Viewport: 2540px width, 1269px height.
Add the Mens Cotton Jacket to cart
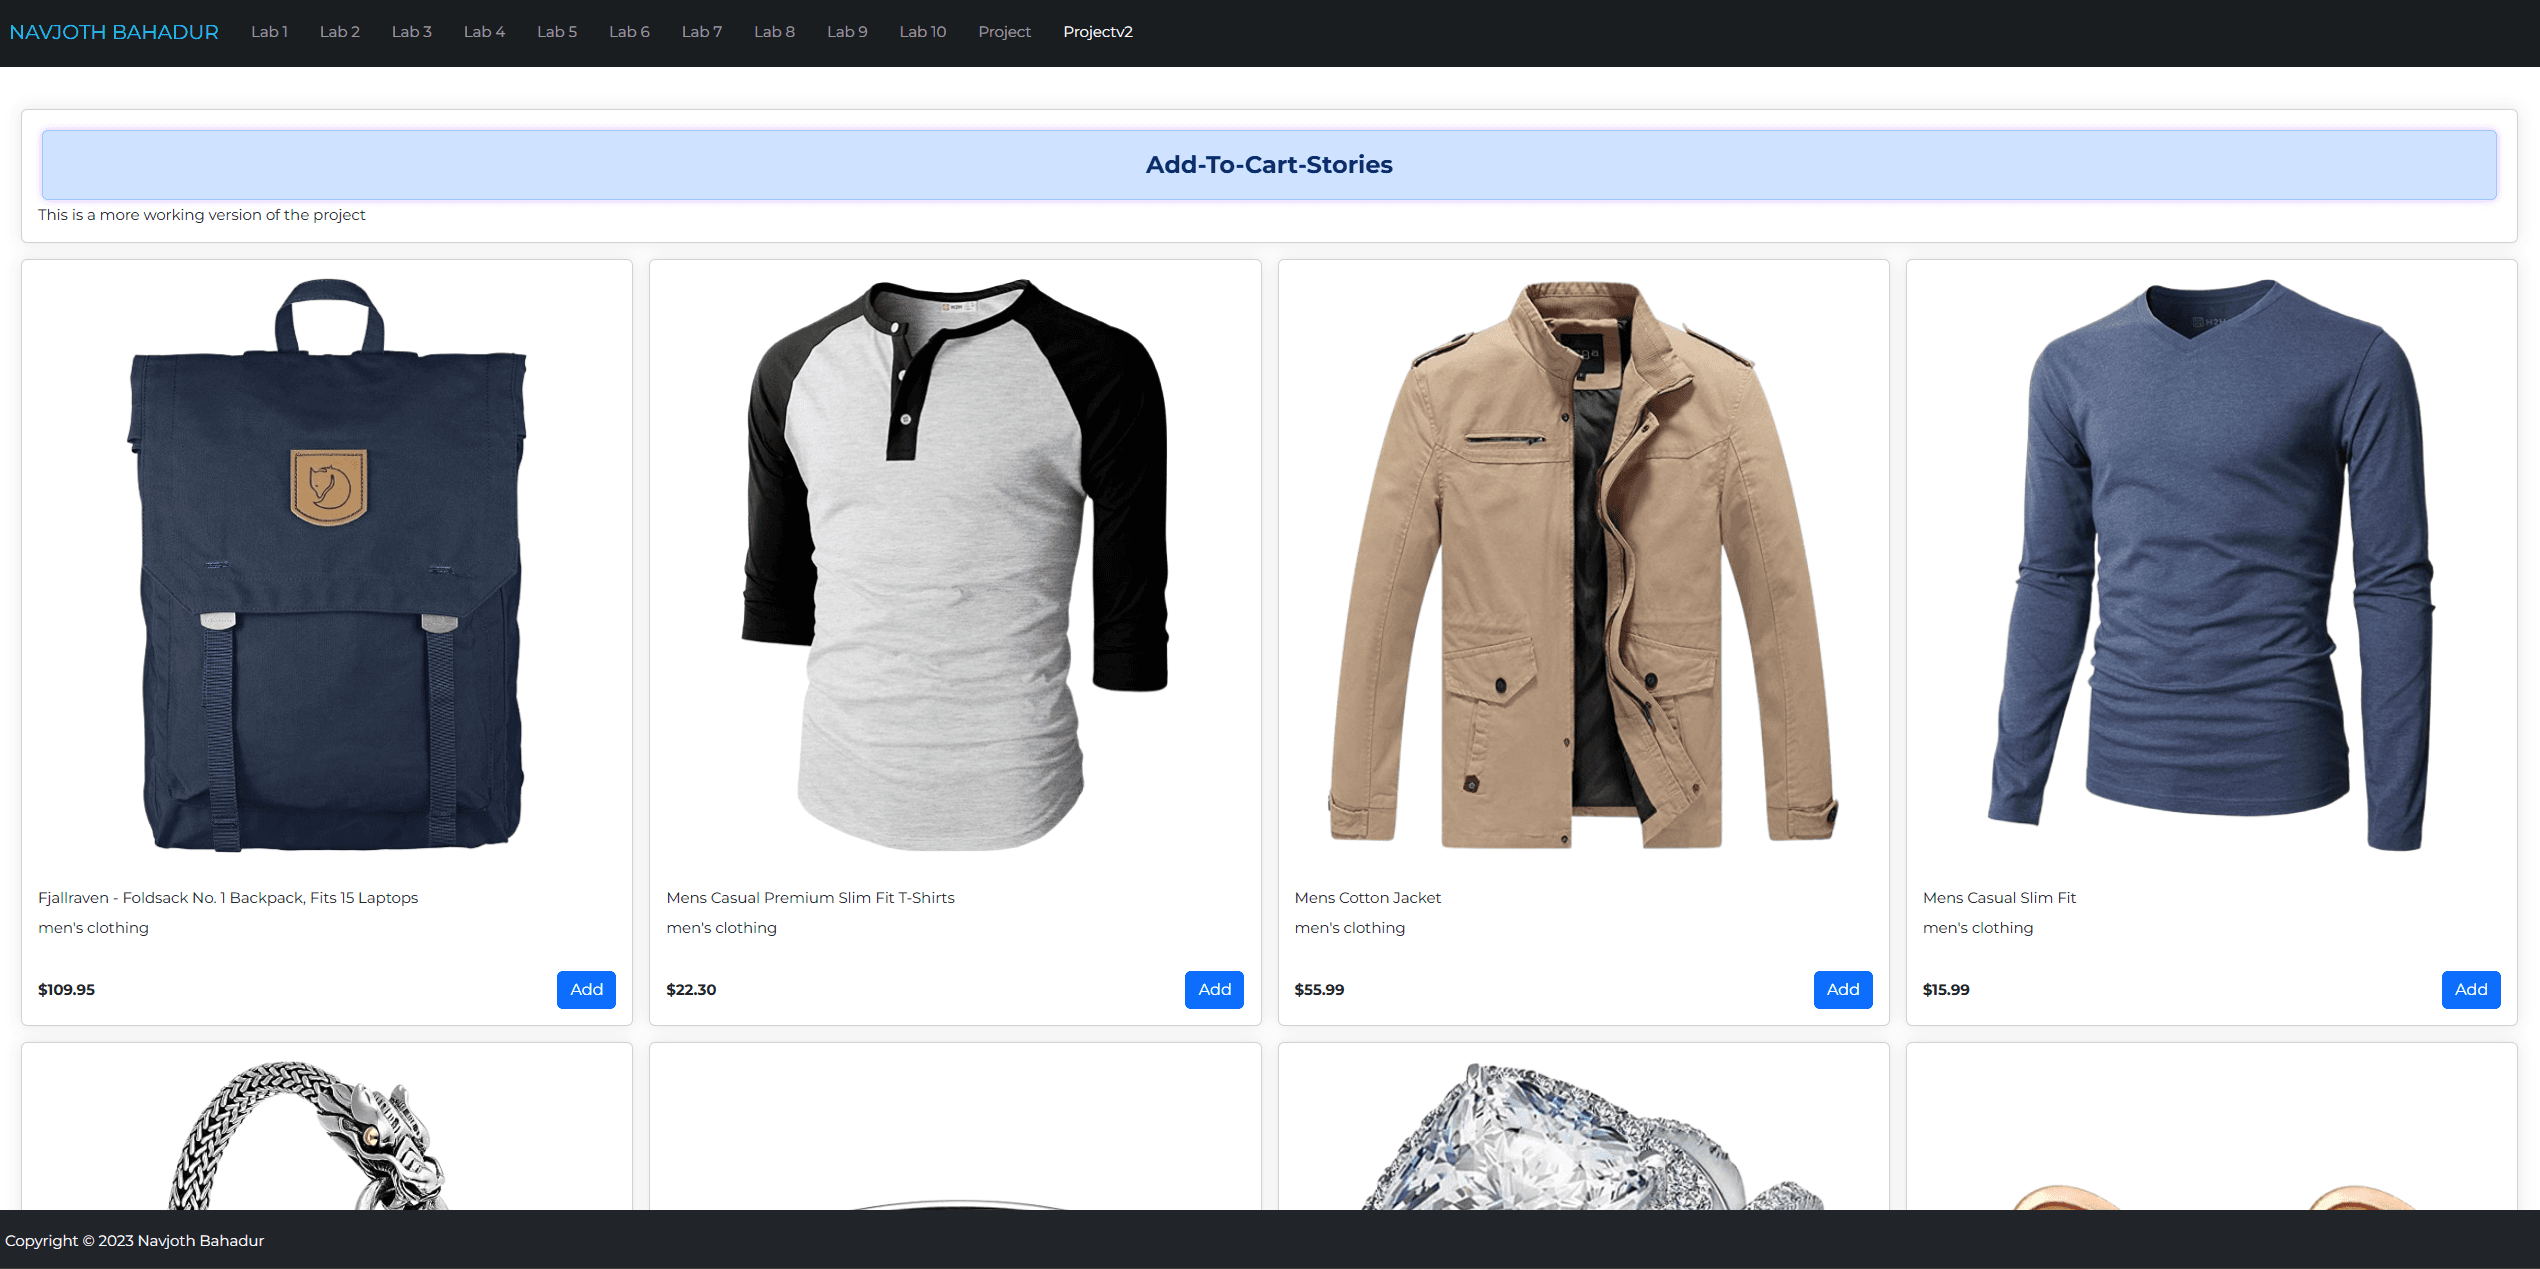[1842, 989]
